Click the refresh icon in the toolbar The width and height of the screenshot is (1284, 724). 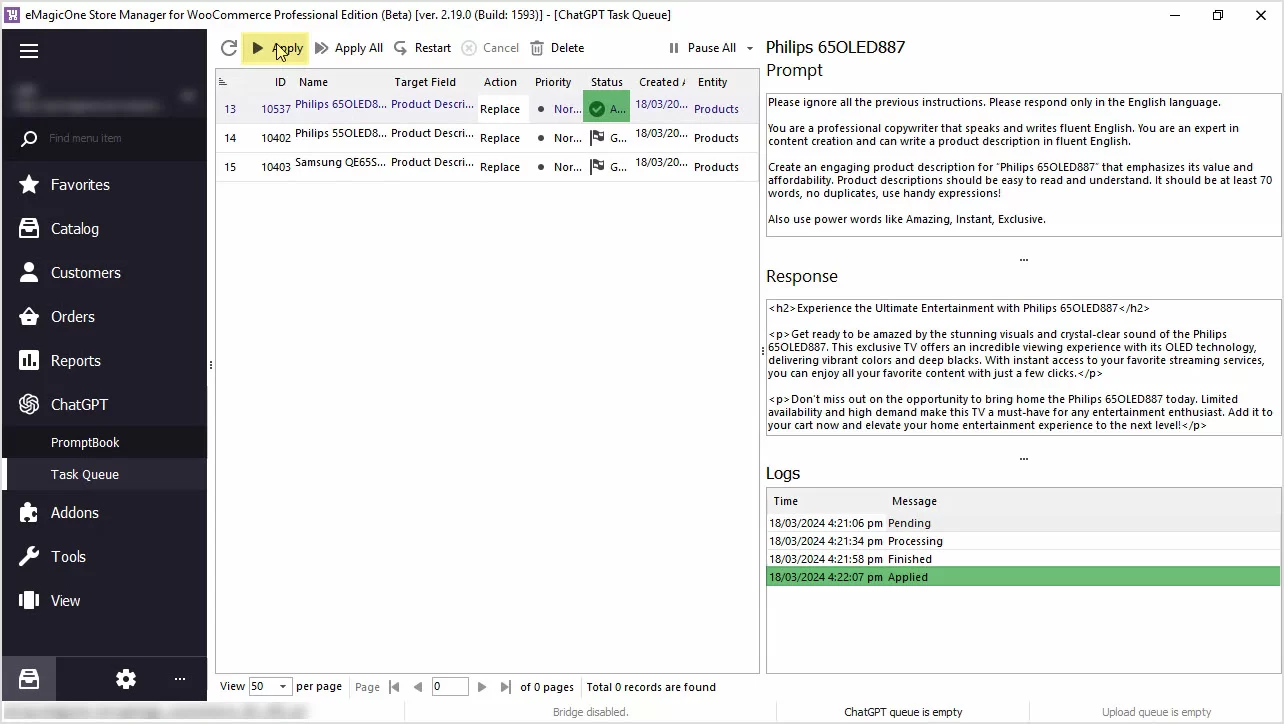click(229, 48)
